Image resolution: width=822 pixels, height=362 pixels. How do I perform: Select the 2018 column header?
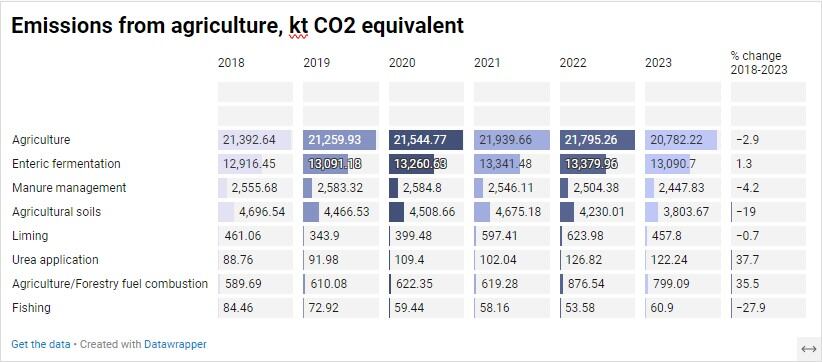pyautogui.click(x=231, y=63)
